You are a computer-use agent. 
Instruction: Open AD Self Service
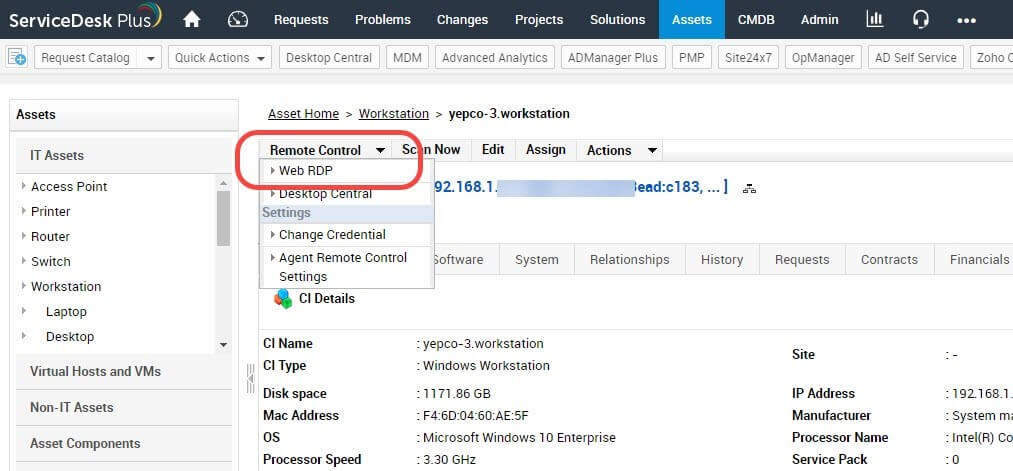pos(915,58)
